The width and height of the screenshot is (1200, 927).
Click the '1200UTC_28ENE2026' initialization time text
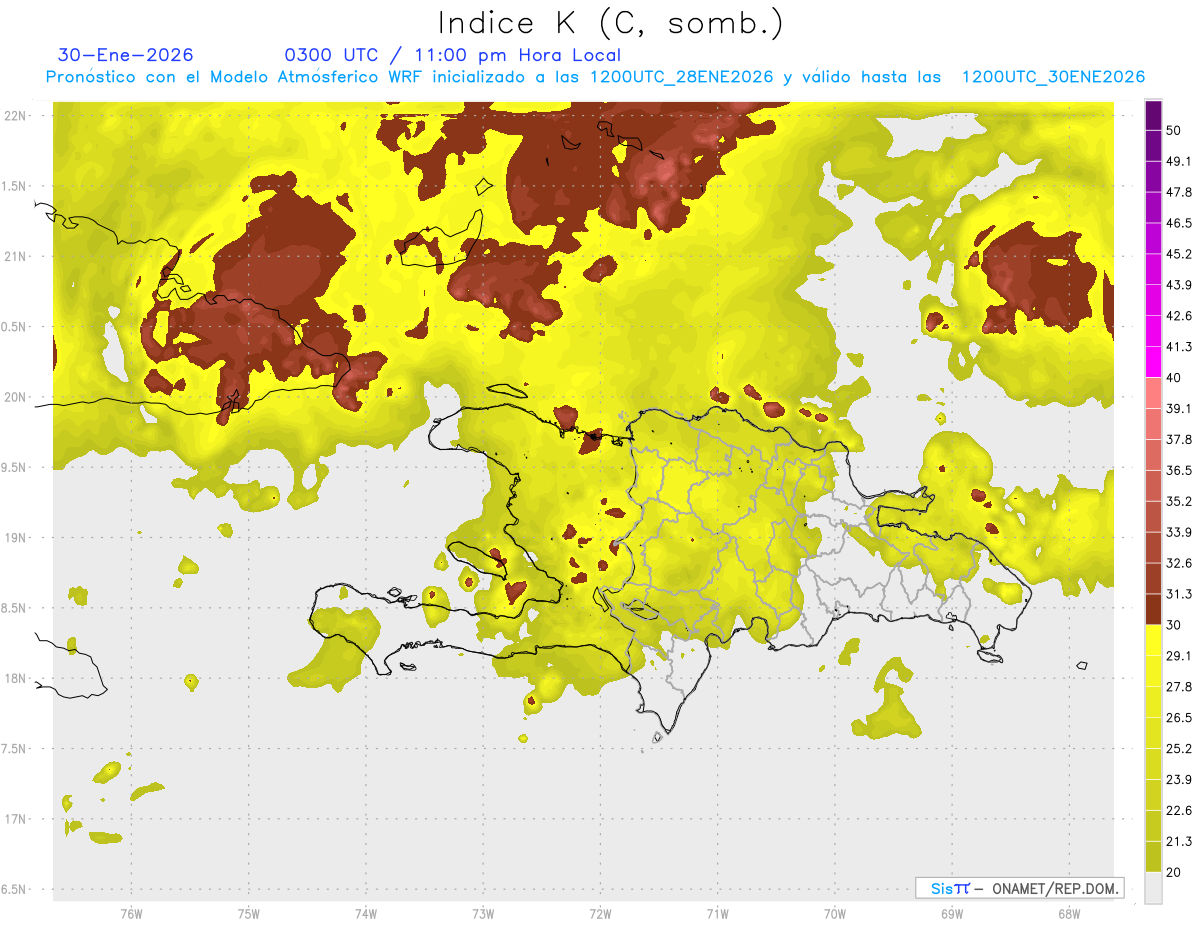tap(681, 77)
